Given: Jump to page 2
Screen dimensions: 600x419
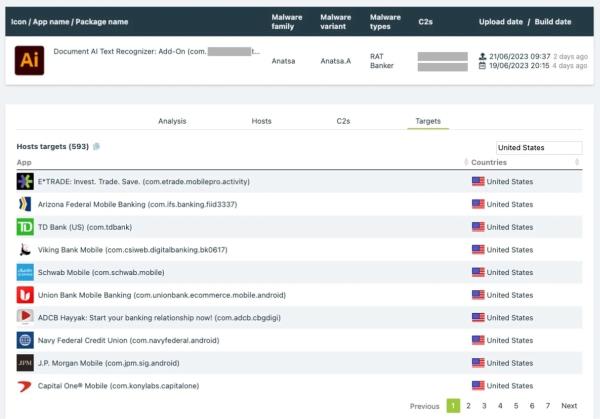Looking at the screenshot, I should tap(468, 406).
